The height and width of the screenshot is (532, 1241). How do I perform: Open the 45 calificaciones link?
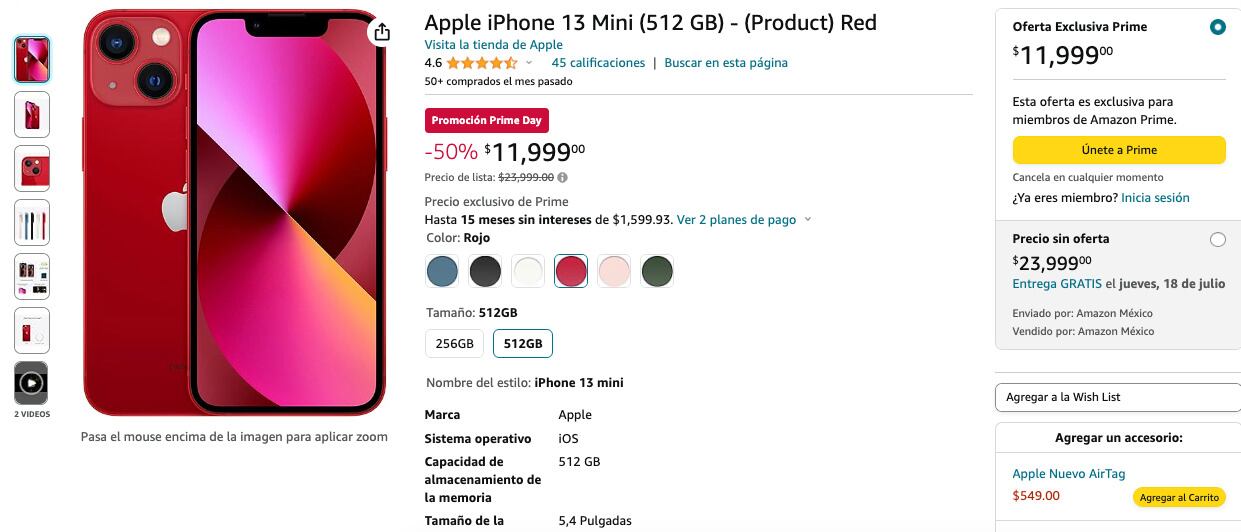[598, 63]
